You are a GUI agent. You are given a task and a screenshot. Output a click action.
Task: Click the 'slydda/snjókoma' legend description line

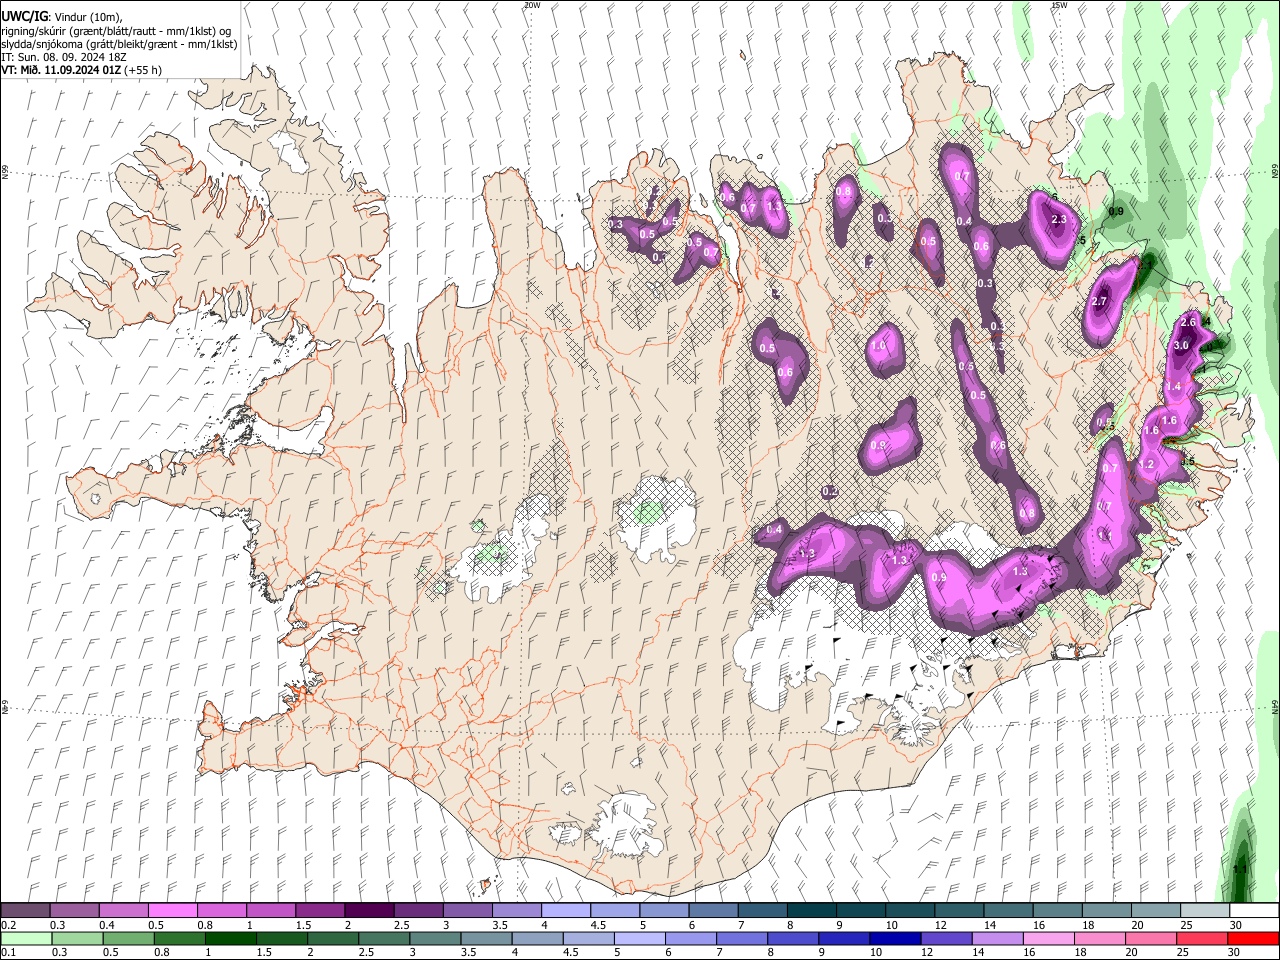[x=120, y=45]
